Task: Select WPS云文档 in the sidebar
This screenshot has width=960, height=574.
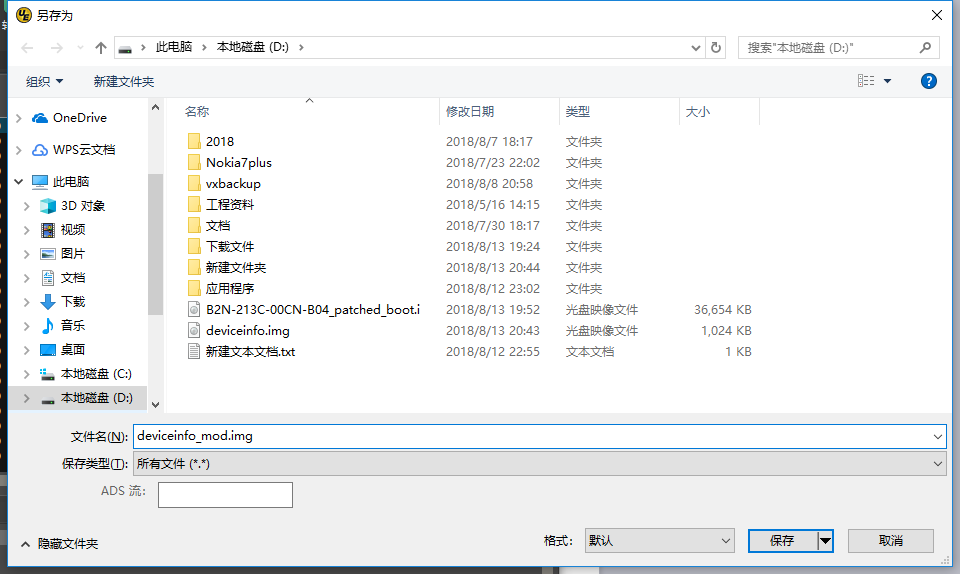Action: 83,150
